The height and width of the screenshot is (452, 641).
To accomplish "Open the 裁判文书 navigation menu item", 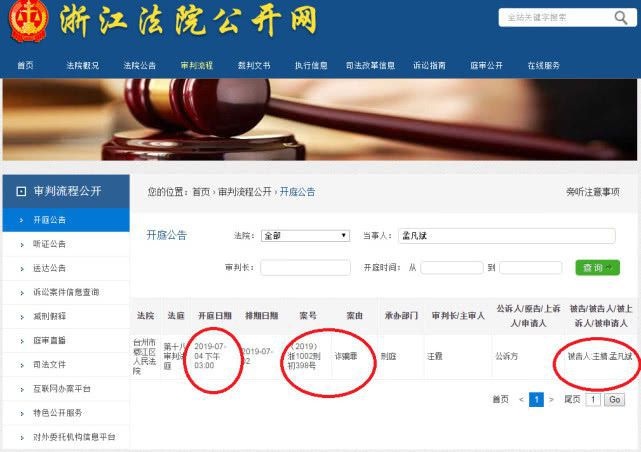I will (253, 65).
